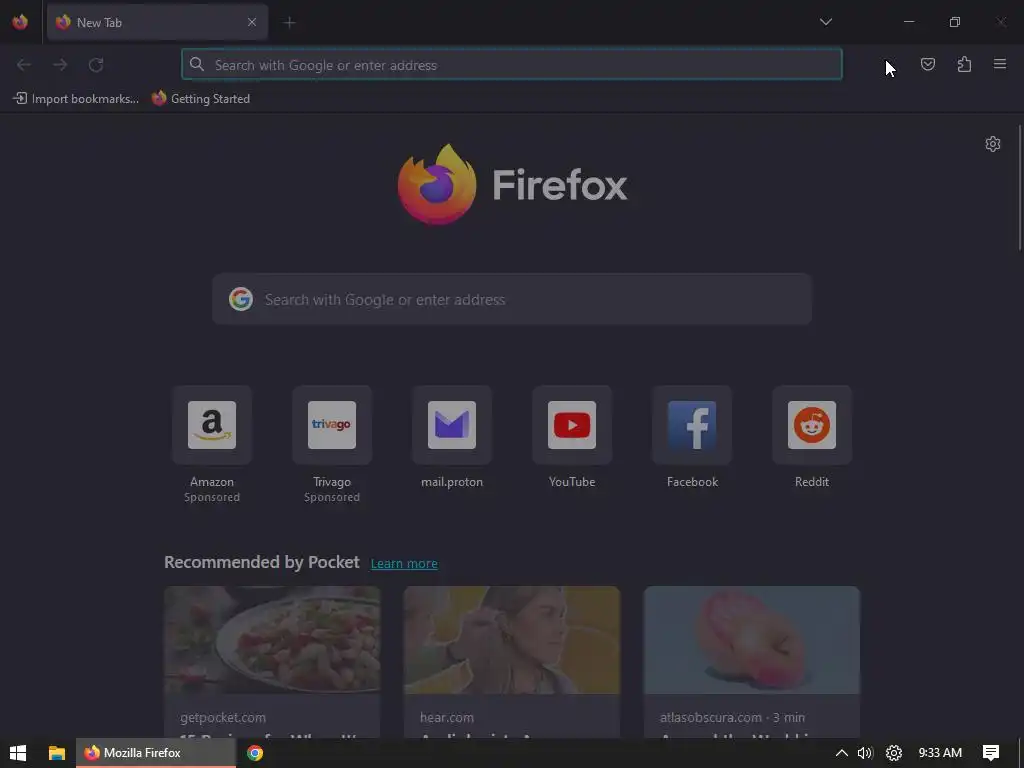Click the settings gear in system tray
This screenshot has height=768, width=1024.
pyautogui.click(x=893, y=753)
